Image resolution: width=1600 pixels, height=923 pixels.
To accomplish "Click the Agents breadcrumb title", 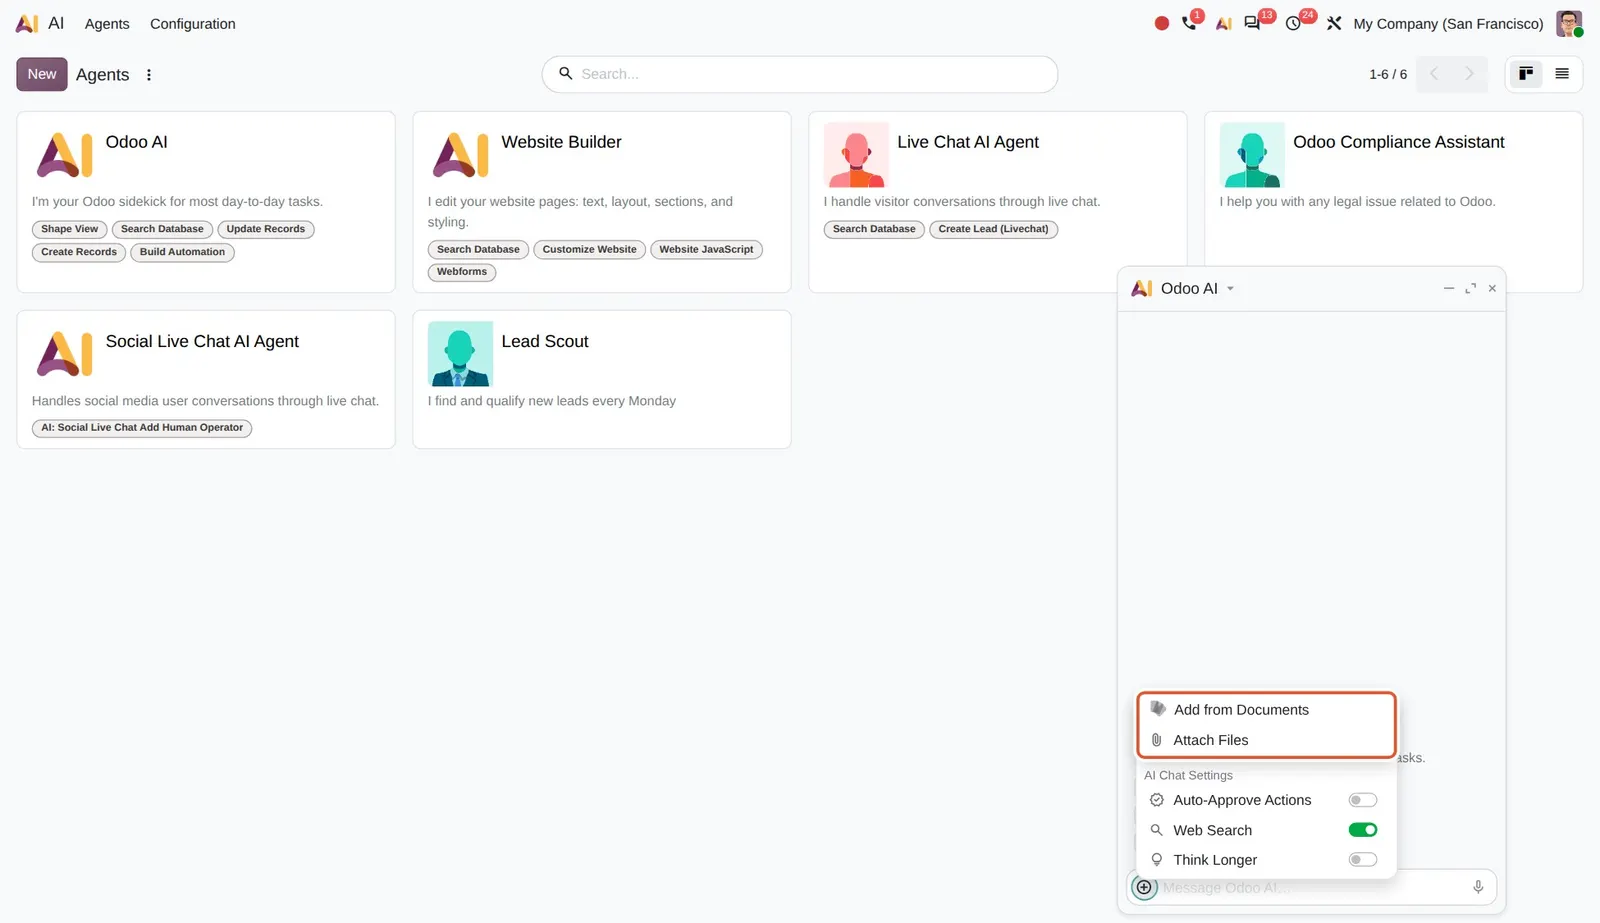I will [103, 74].
